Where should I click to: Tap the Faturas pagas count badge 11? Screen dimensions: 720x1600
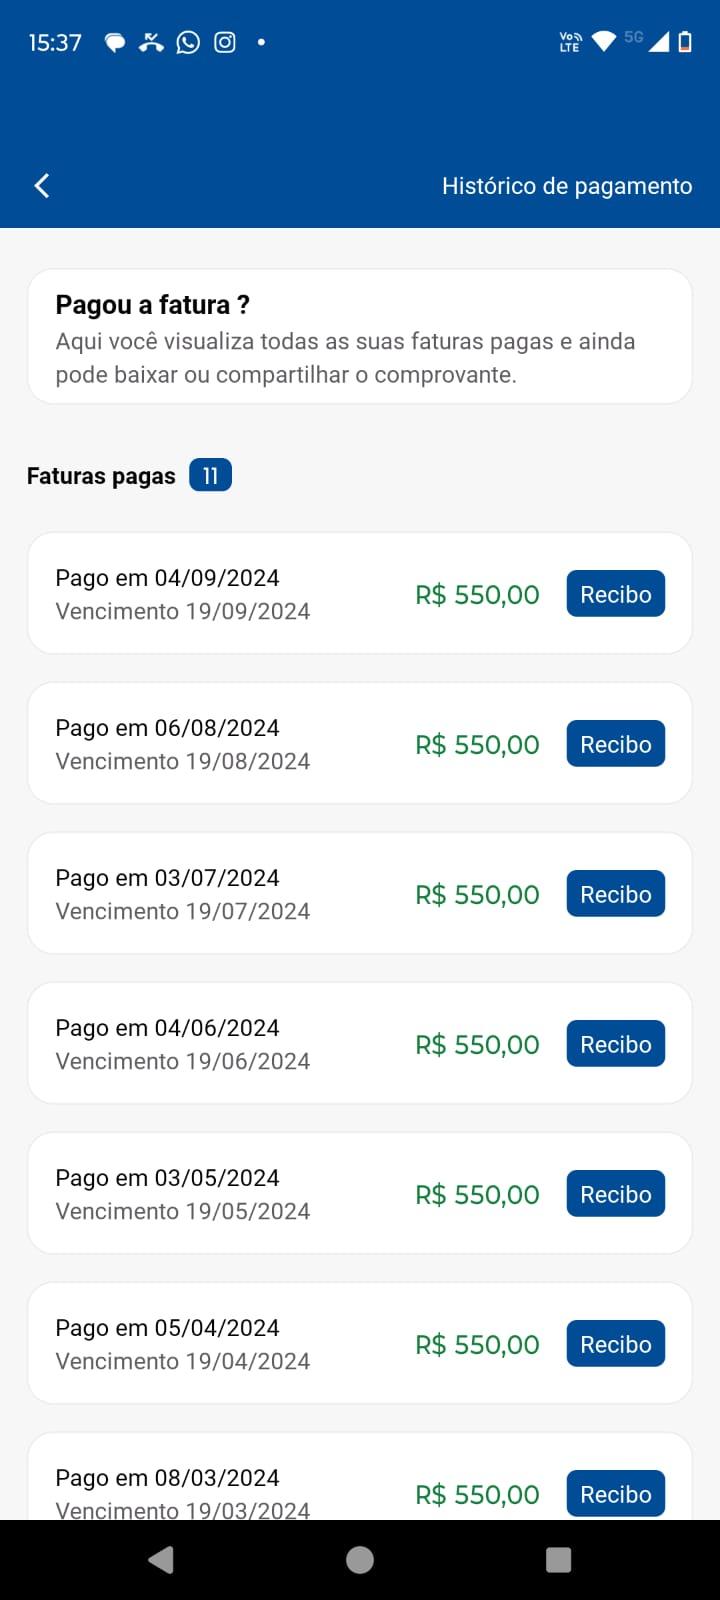click(x=210, y=475)
